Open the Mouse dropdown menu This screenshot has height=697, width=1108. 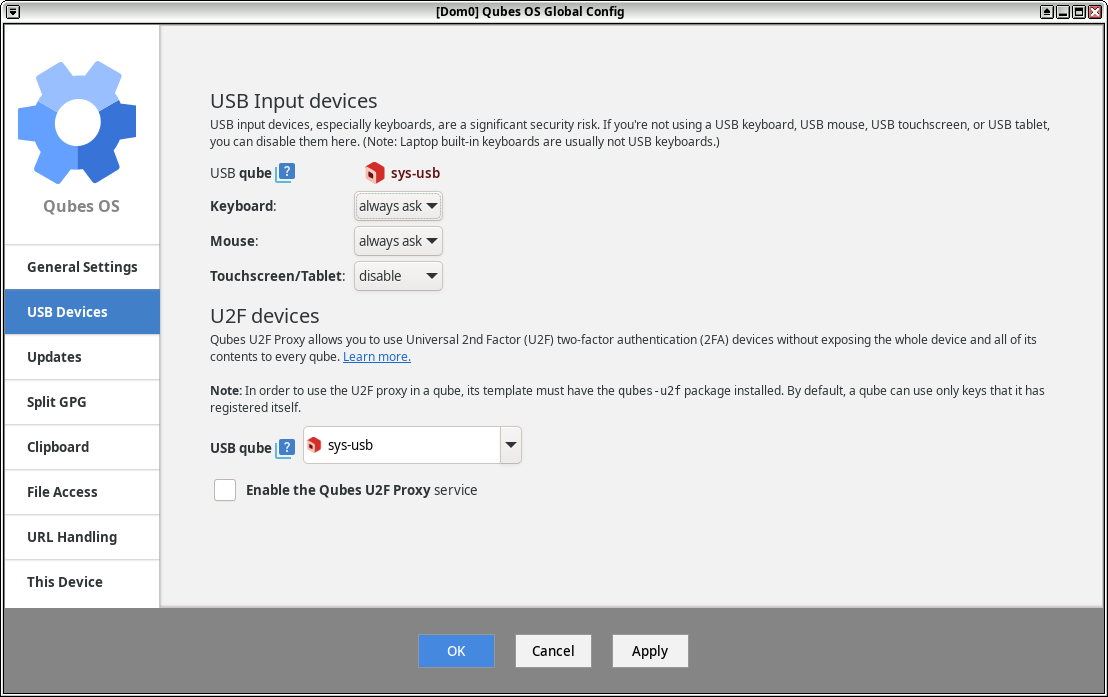397,240
